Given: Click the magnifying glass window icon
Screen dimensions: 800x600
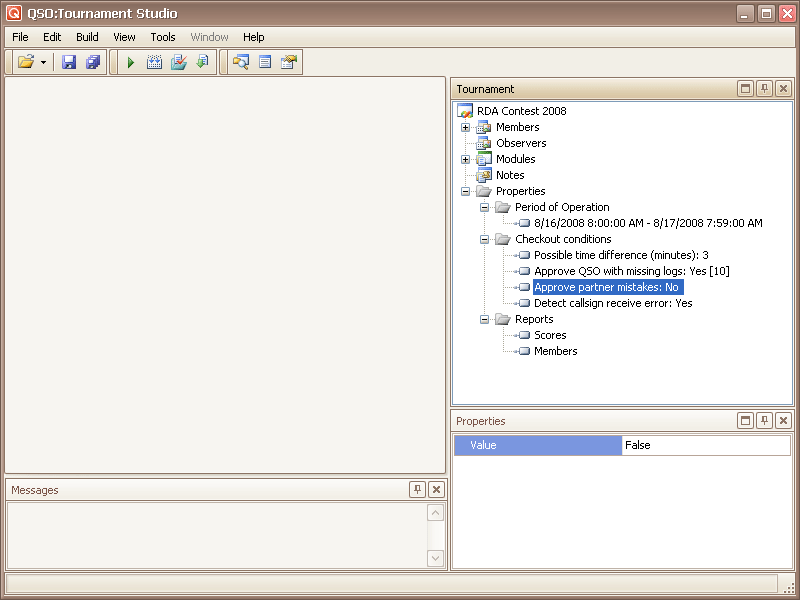Looking at the screenshot, I should point(241,63).
